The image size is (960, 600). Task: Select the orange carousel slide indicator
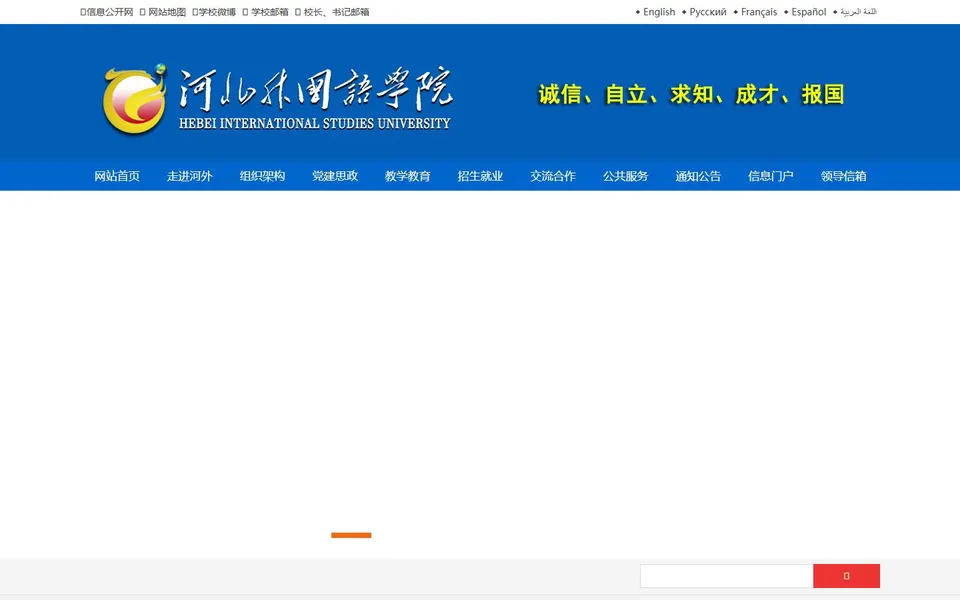click(x=351, y=535)
